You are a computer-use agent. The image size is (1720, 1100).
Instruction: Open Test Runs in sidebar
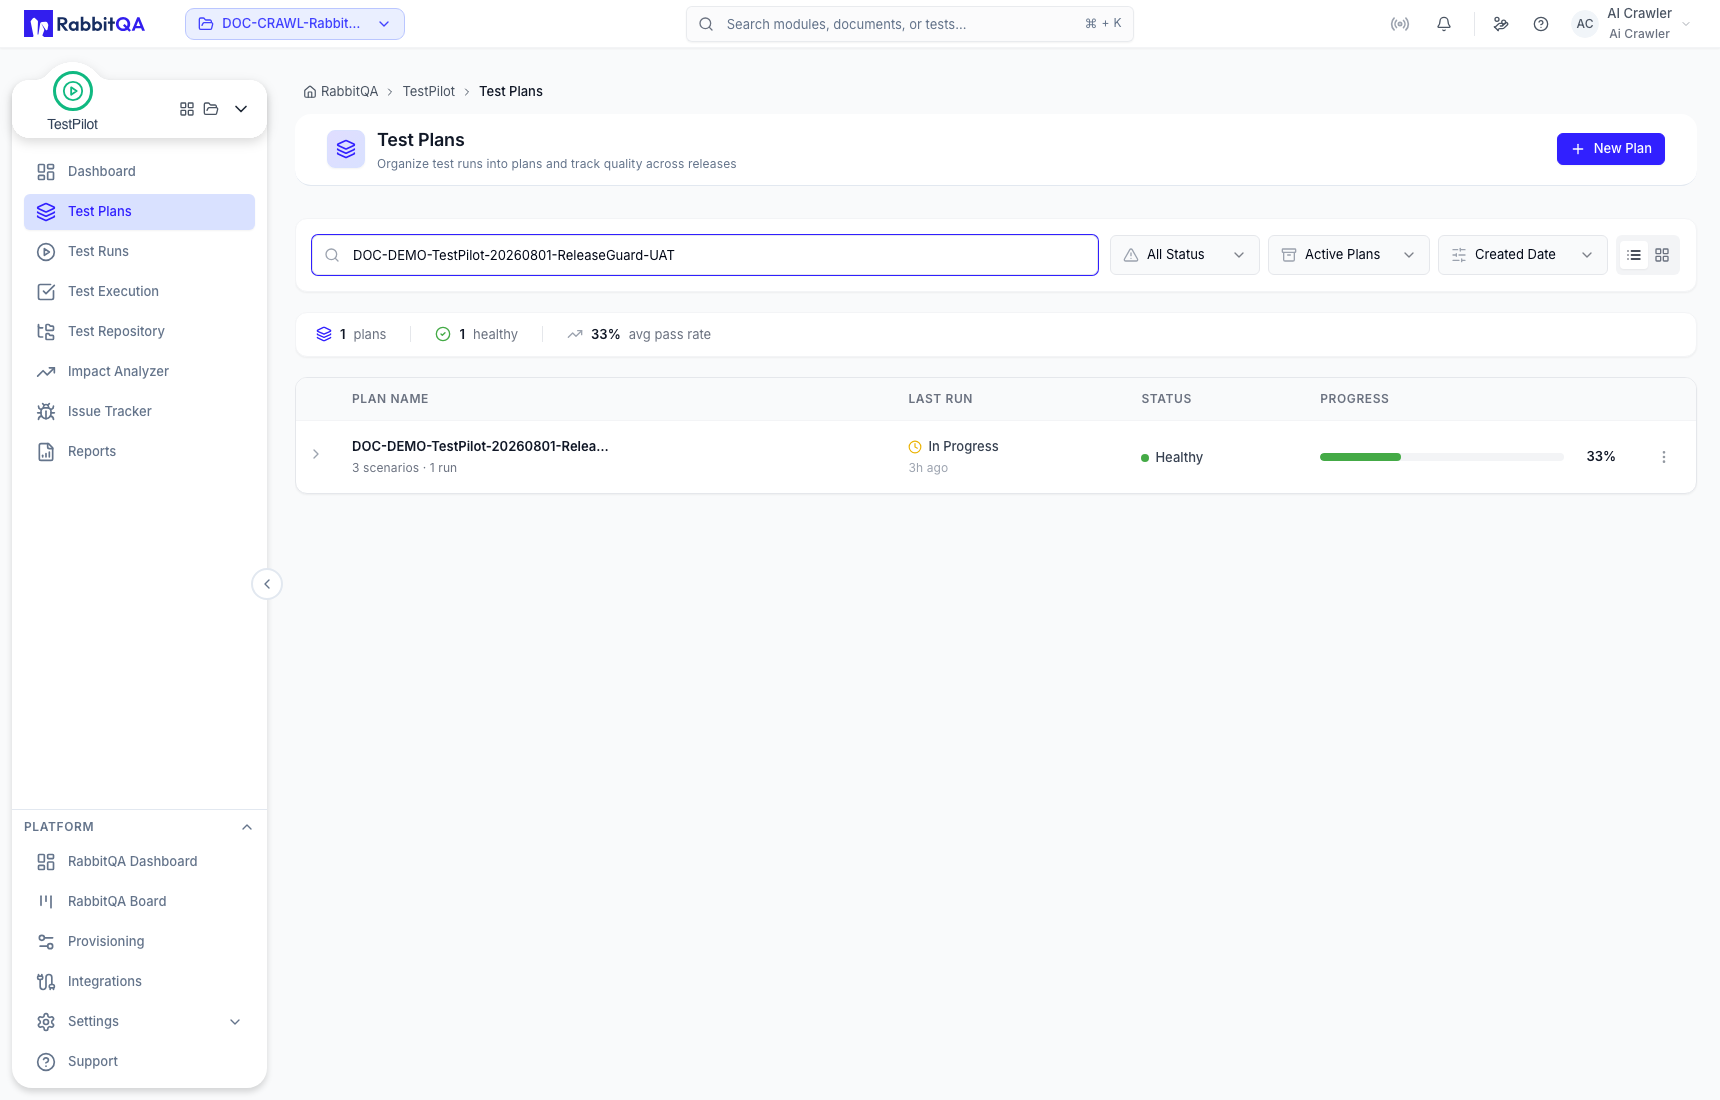(139, 252)
